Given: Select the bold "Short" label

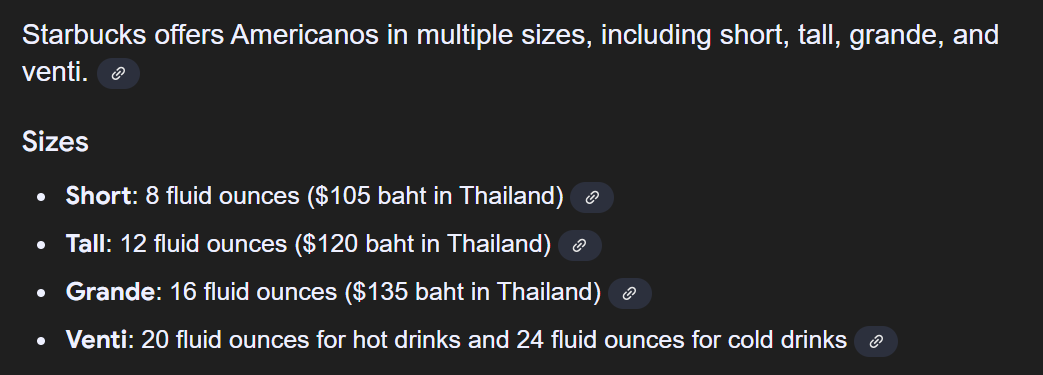Looking at the screenshot, I should tap(98, 196).
